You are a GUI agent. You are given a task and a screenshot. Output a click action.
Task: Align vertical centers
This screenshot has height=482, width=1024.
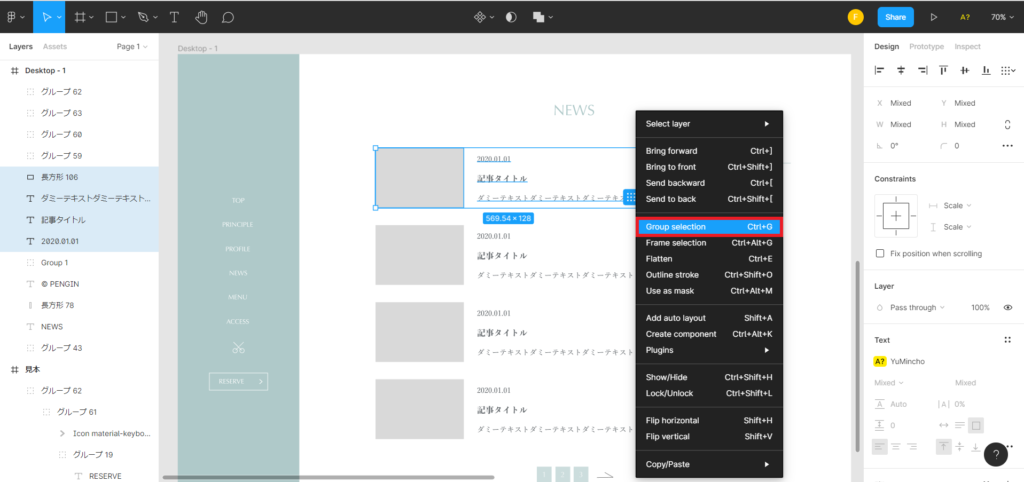point(965,70)
